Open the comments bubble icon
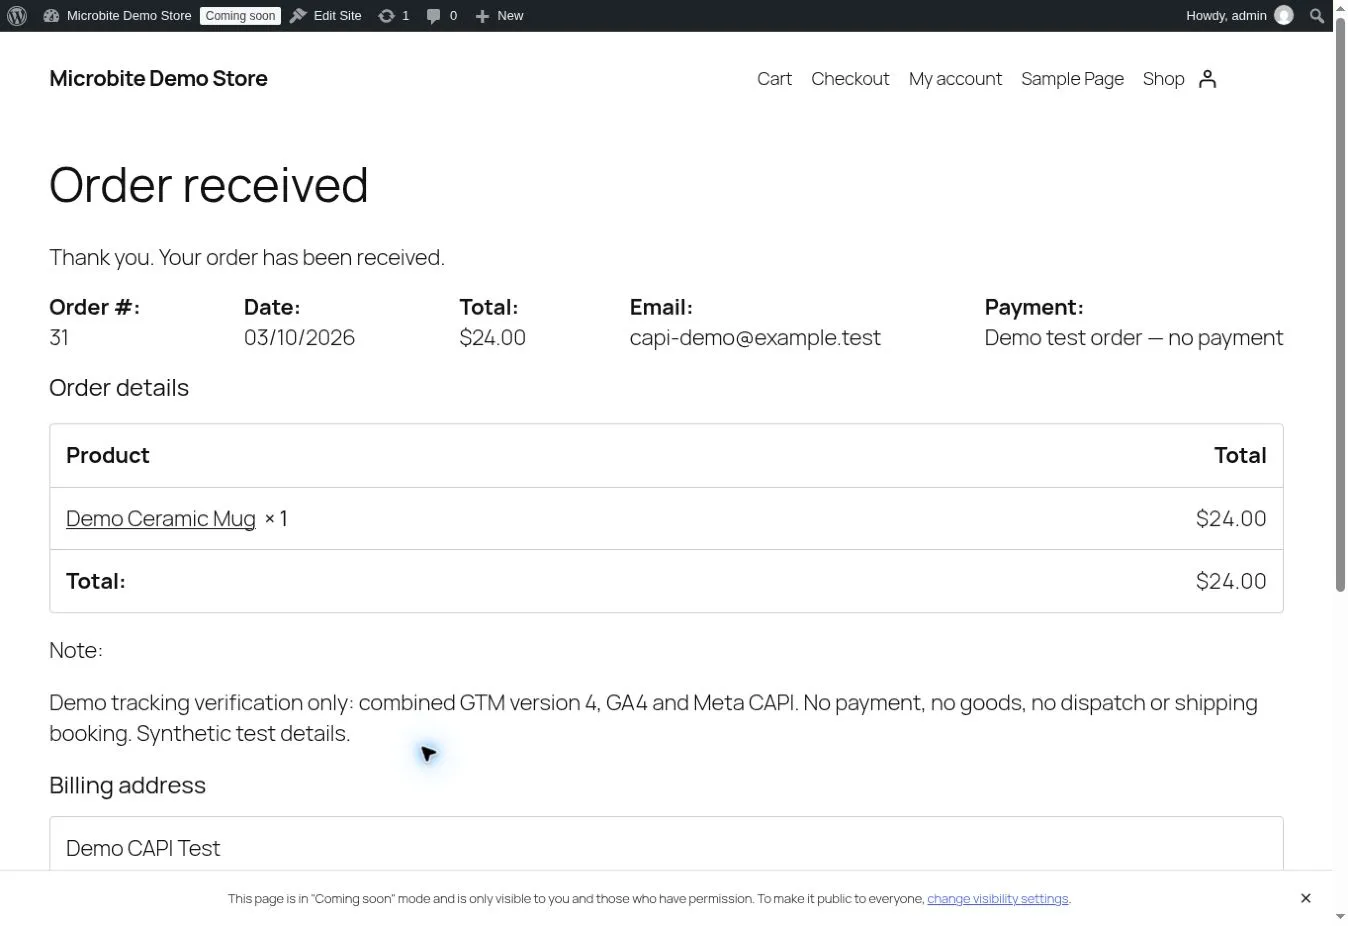The image size is (1348, 926). point(441,16)
